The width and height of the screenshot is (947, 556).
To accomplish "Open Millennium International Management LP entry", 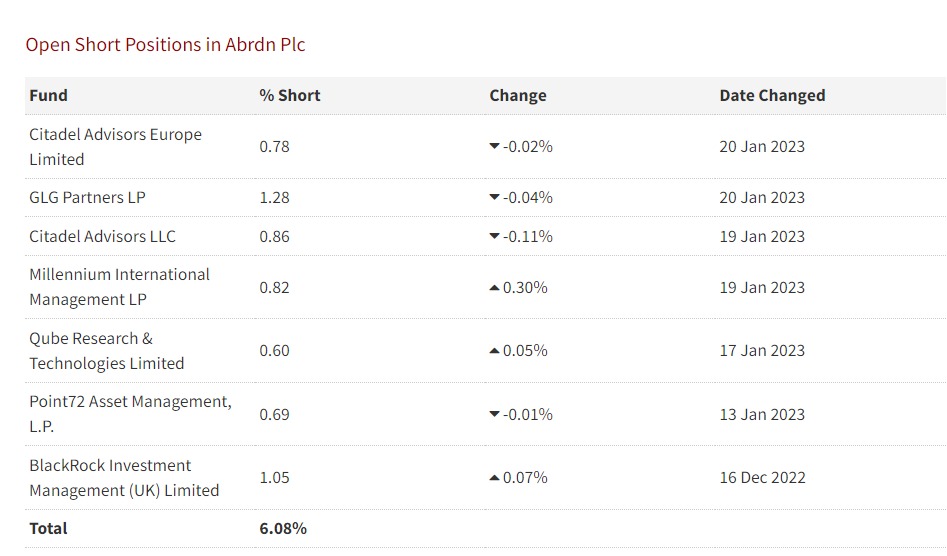I will pos(119,287).
